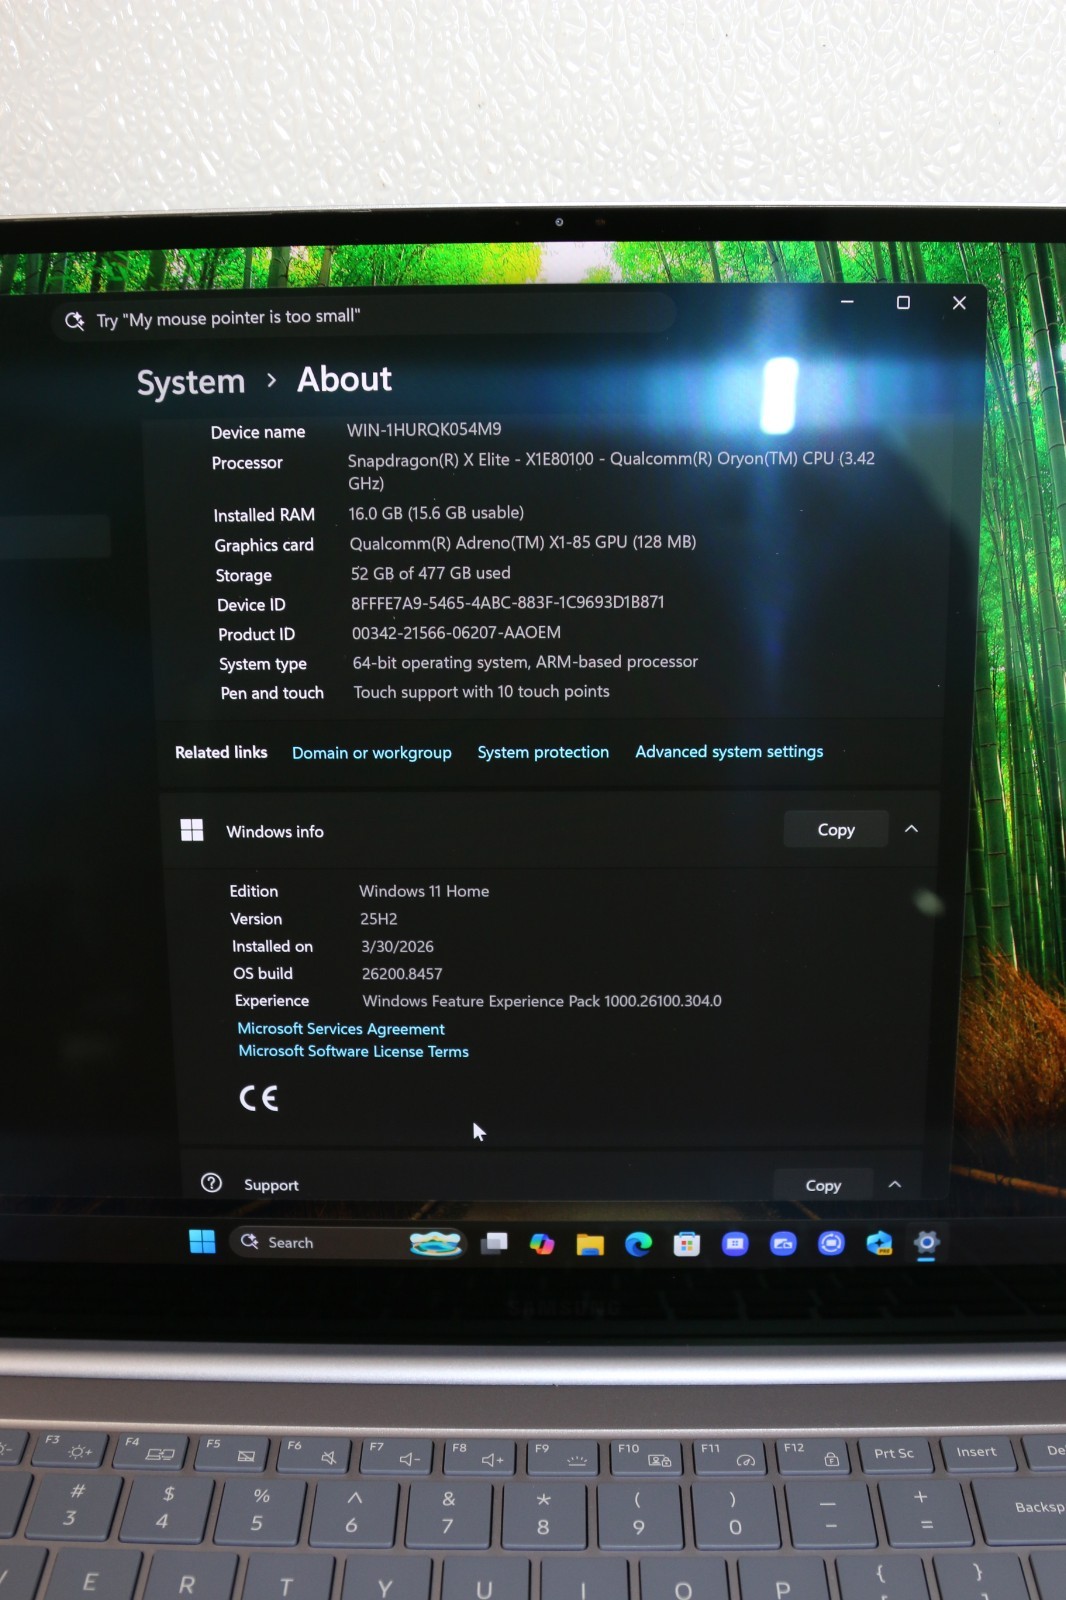Collapse the Windows info section

(x=911, y=829)
